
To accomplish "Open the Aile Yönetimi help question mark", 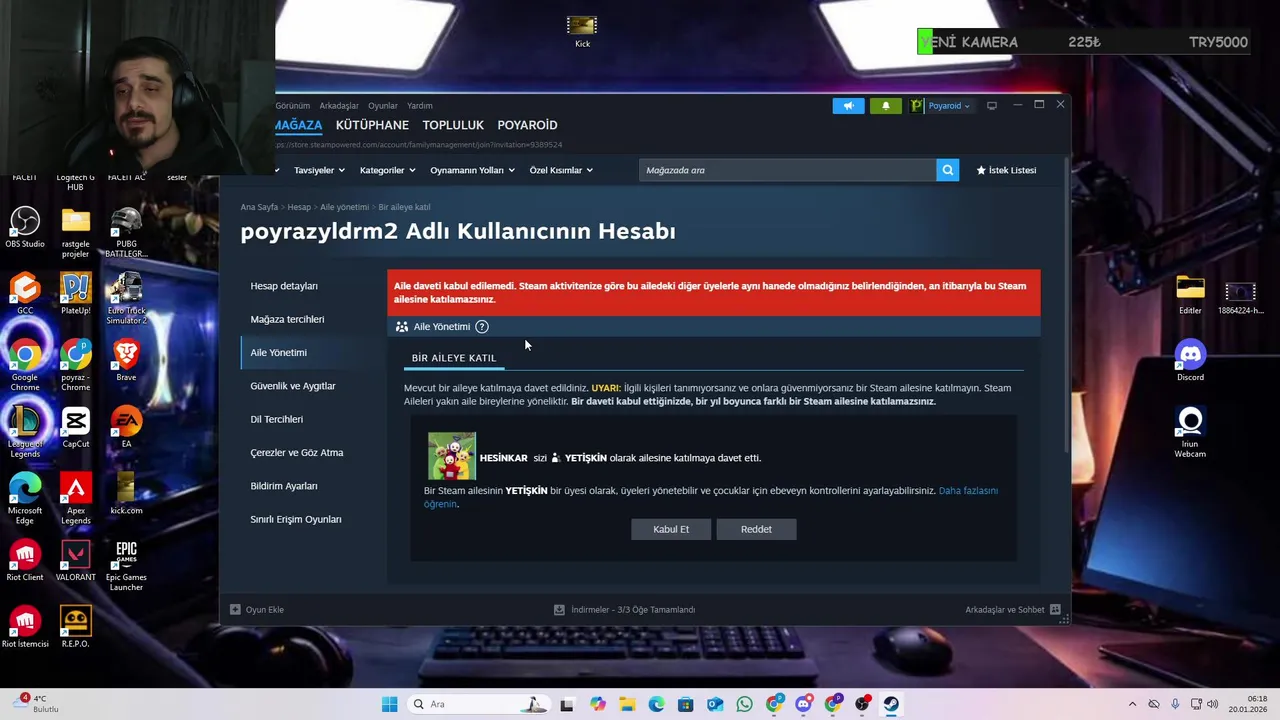I will tap(481, 327).
